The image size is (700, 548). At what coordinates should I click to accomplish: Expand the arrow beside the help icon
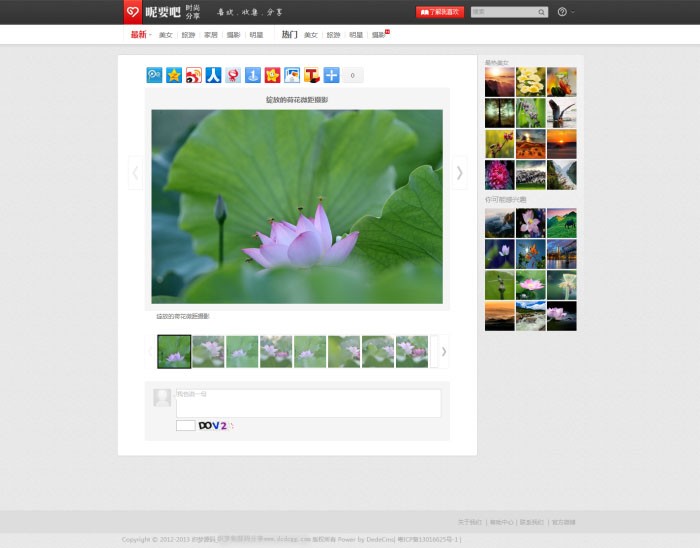tap(573, 12)
